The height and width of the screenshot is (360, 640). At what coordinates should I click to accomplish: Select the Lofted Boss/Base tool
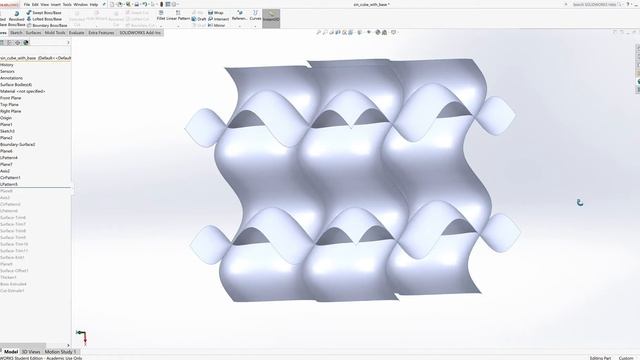tap(44, 19)
